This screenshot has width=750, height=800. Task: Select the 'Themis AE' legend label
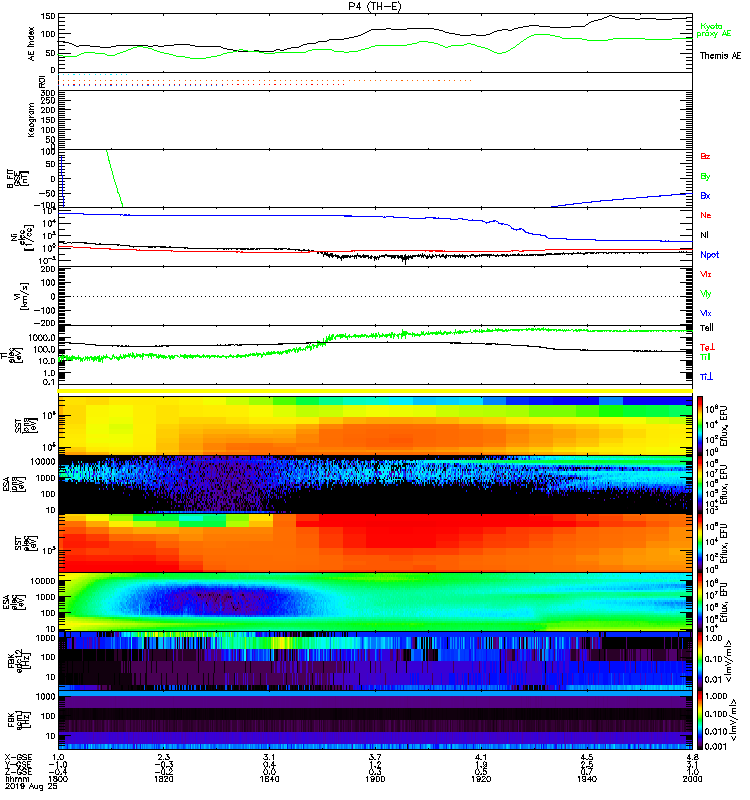click(x=720, y=56)
